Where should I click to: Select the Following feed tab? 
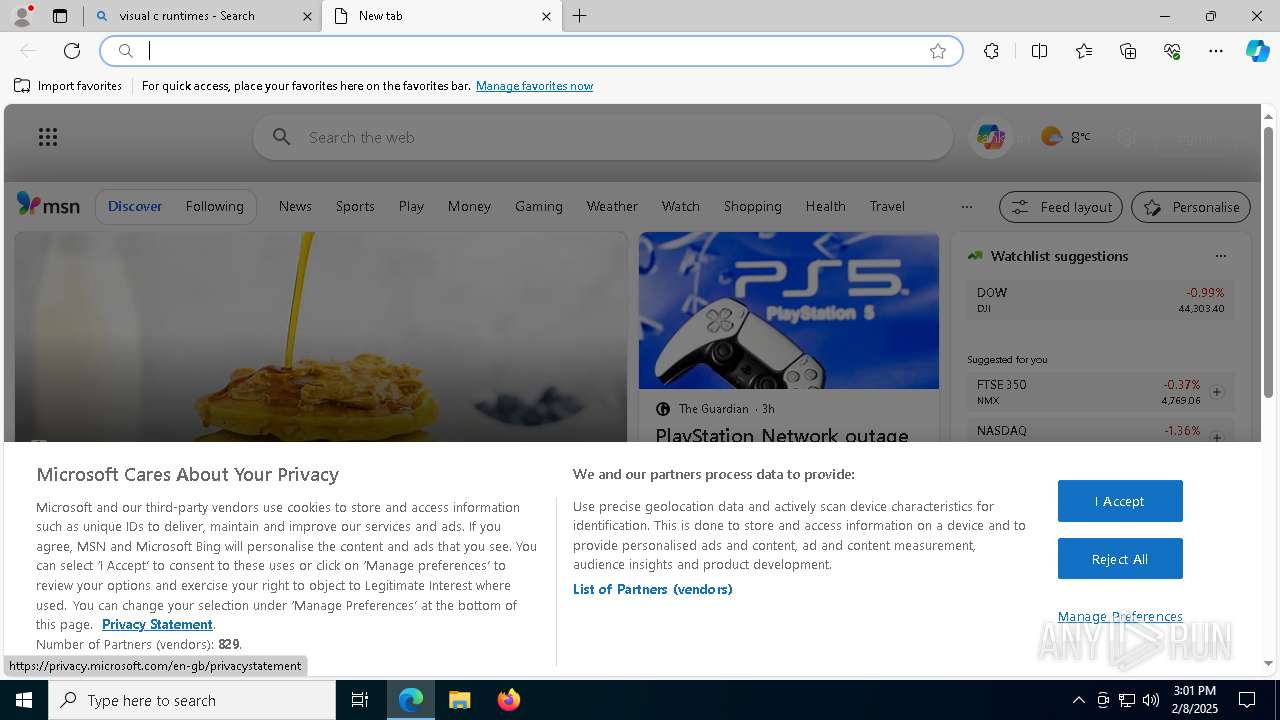click(x=214, y=206)
